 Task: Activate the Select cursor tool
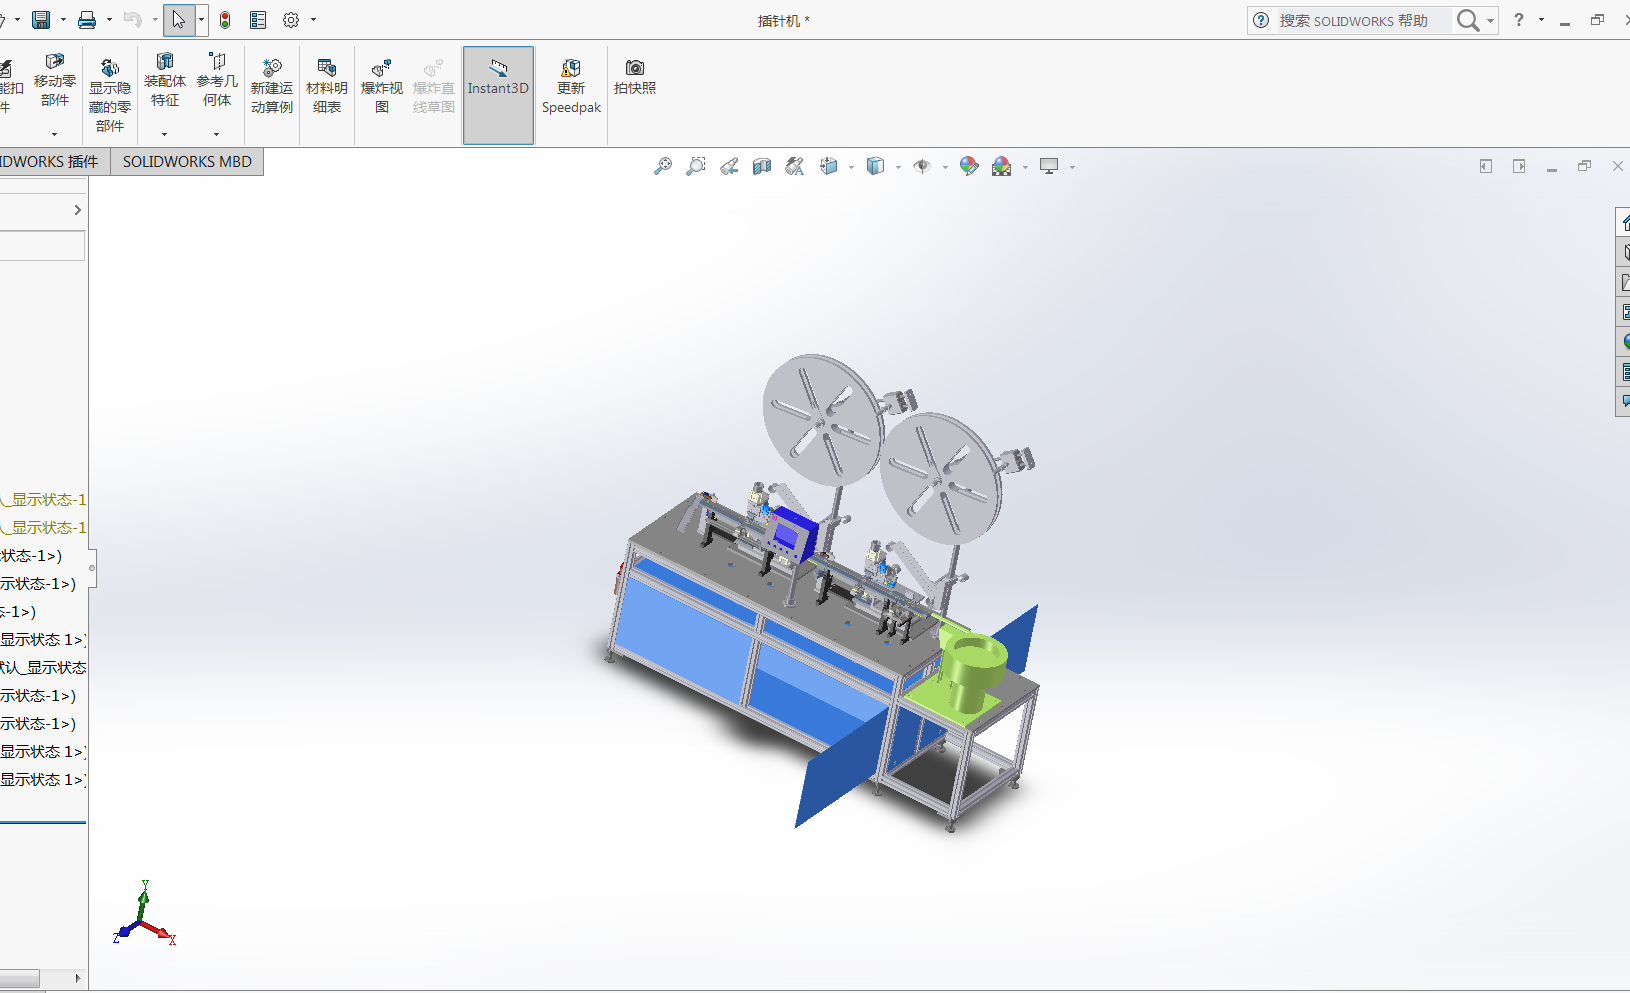[179, 20]
